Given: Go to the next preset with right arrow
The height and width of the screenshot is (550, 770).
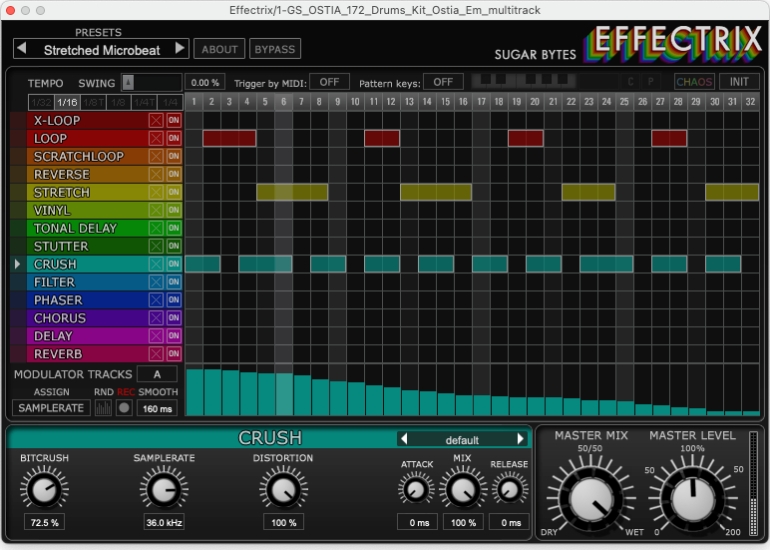Looking at the screenshot, I should [x=180, y=48].
